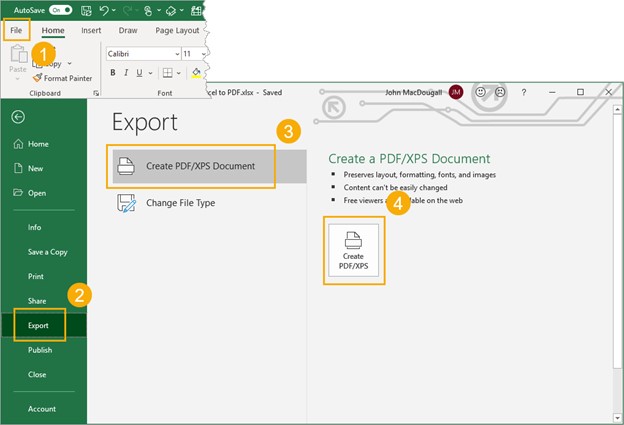Click the Format Painter brush button
The height and width of the screenshot is (425, 624).
click(62, 78)
